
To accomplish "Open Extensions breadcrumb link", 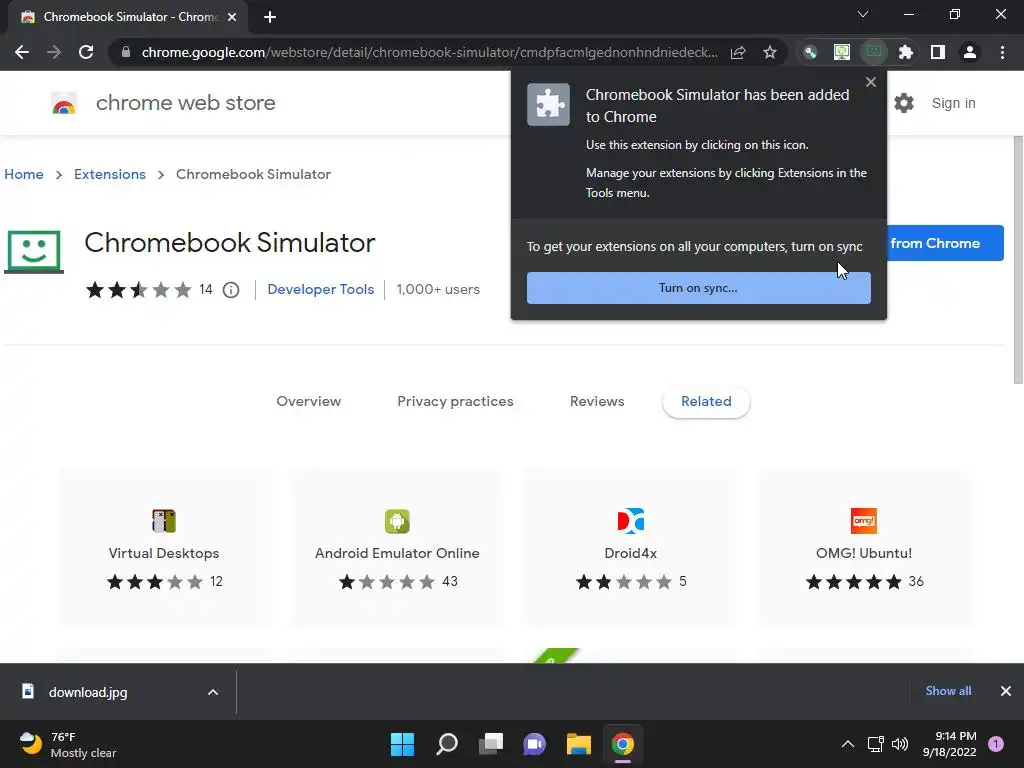I will (x=110, y=174).
